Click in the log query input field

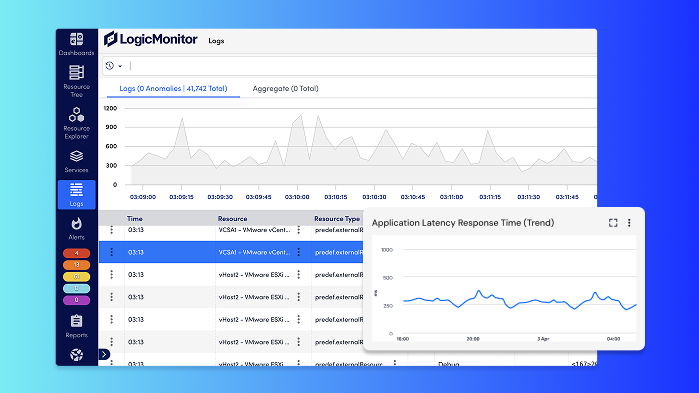361,66
